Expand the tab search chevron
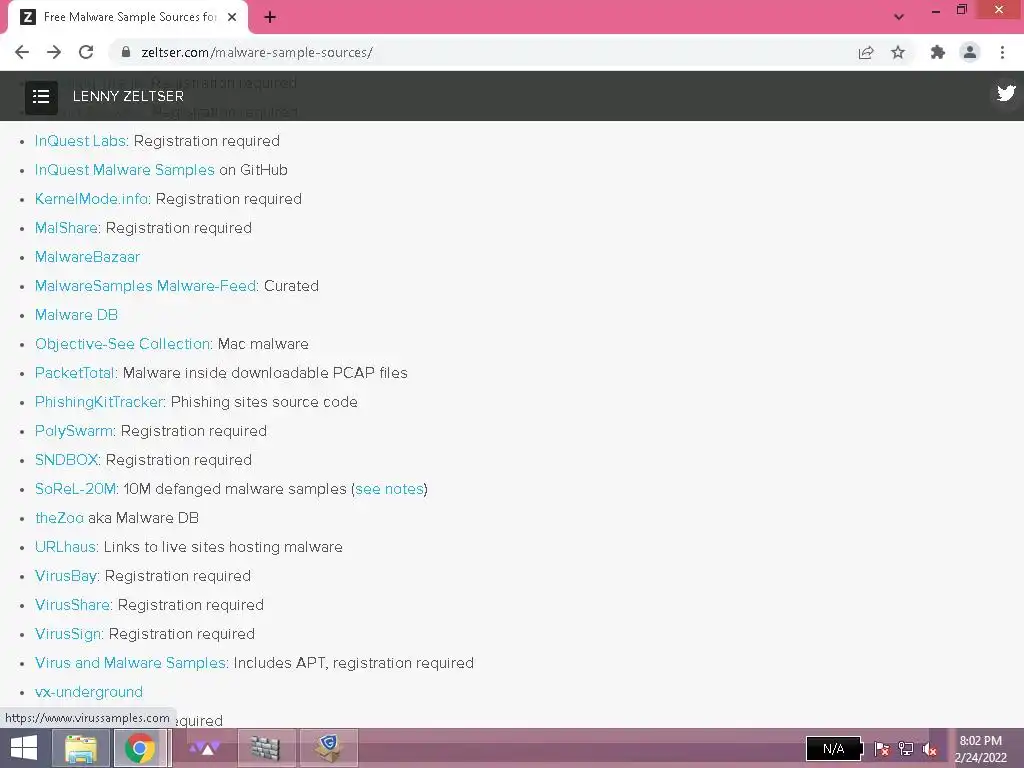This screenshot has width=1024, height=768. pyautogui.click(x=899, y=17)
